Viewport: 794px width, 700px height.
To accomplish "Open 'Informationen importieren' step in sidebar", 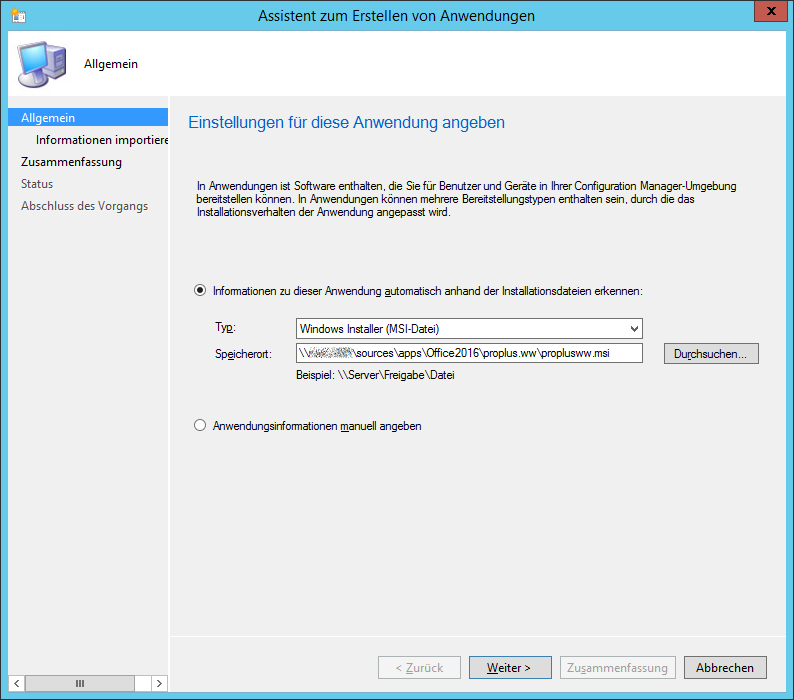I will (101, 140).
